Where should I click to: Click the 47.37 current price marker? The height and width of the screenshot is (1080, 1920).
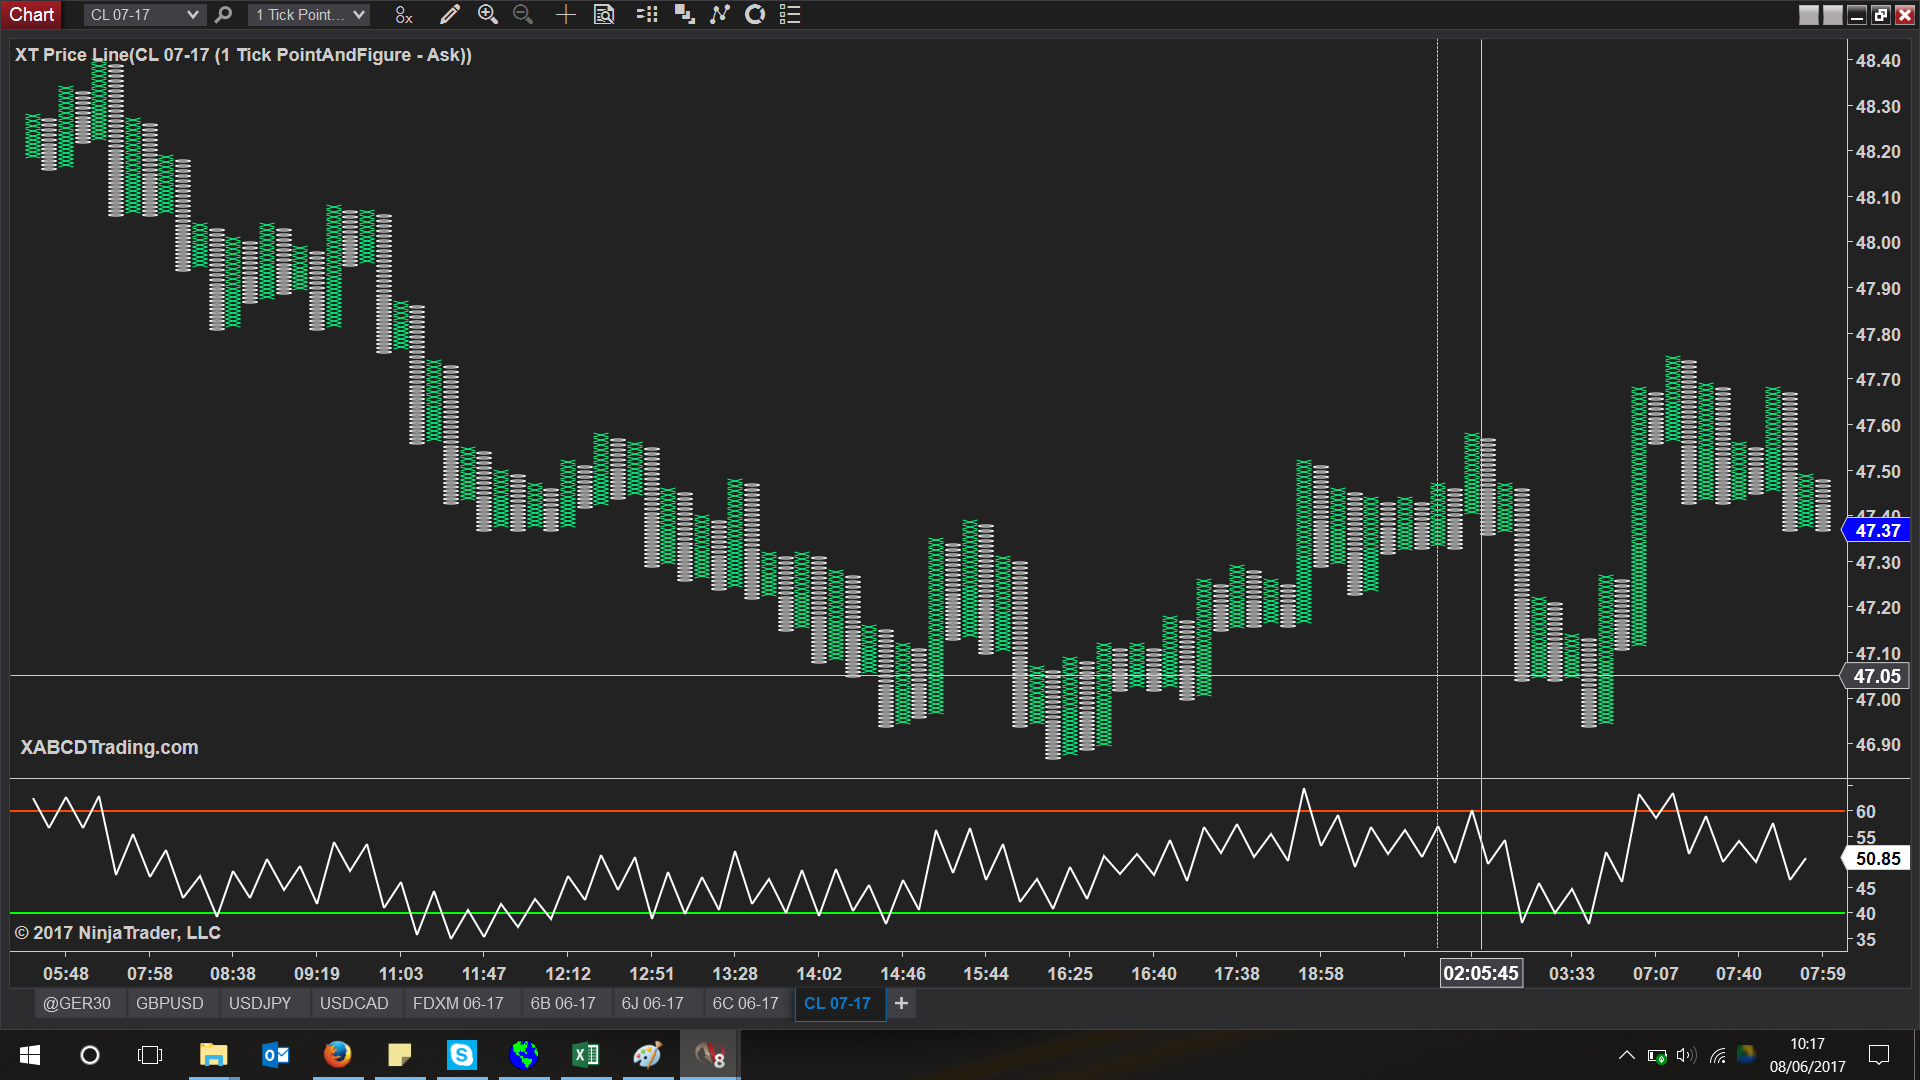pos(1877,531)
